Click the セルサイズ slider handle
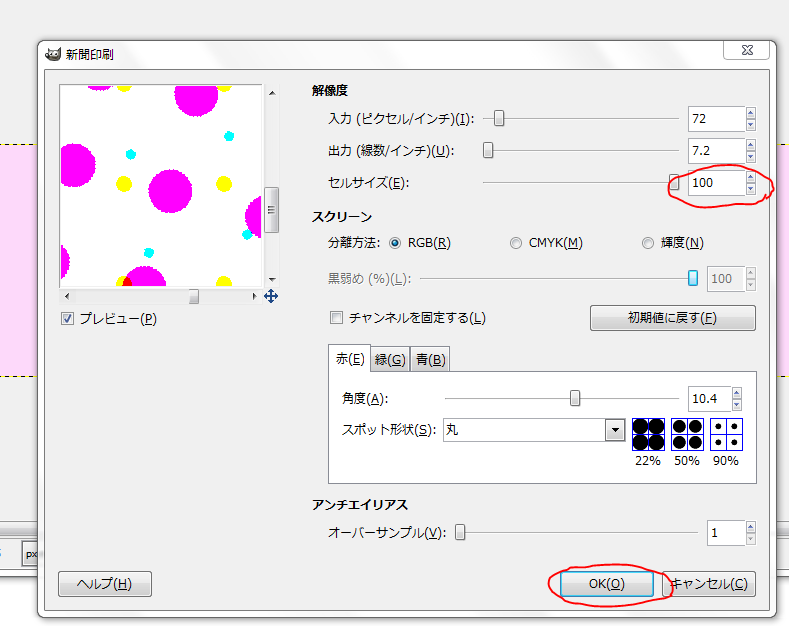 point(674,182)
